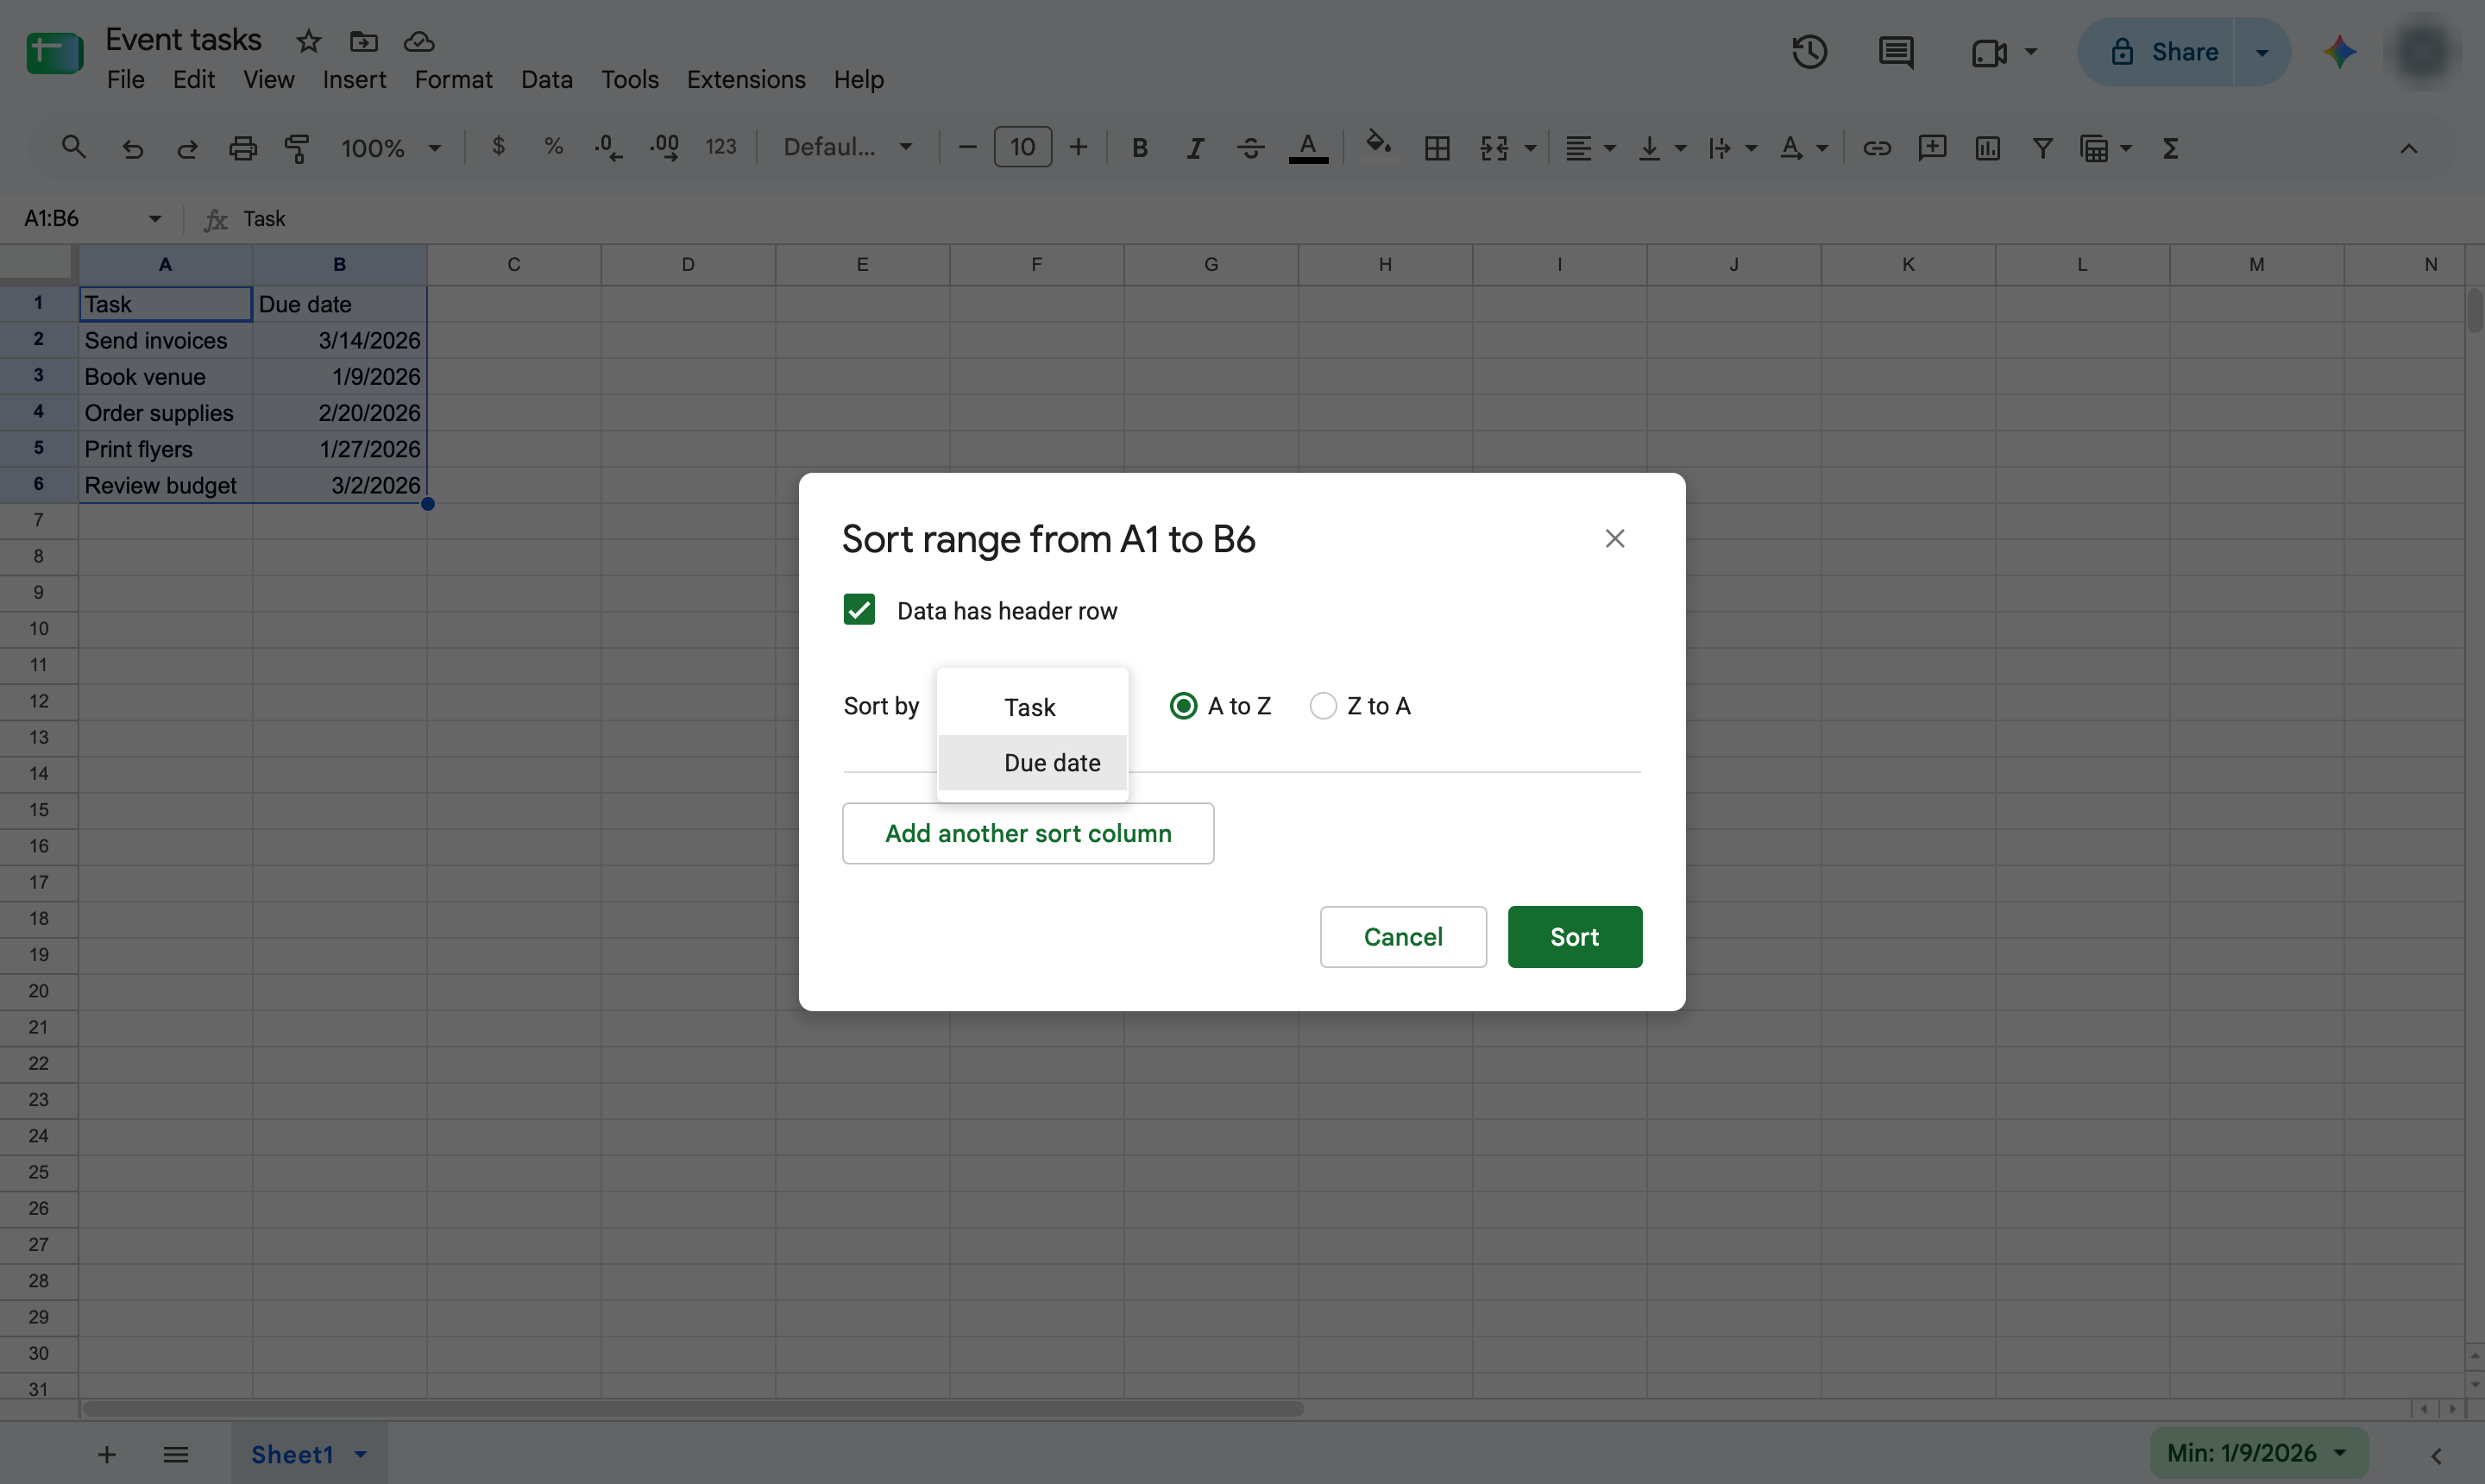The image size is (2485, 1484).
Task: Click the redo arrow icon
Action: 187,148
